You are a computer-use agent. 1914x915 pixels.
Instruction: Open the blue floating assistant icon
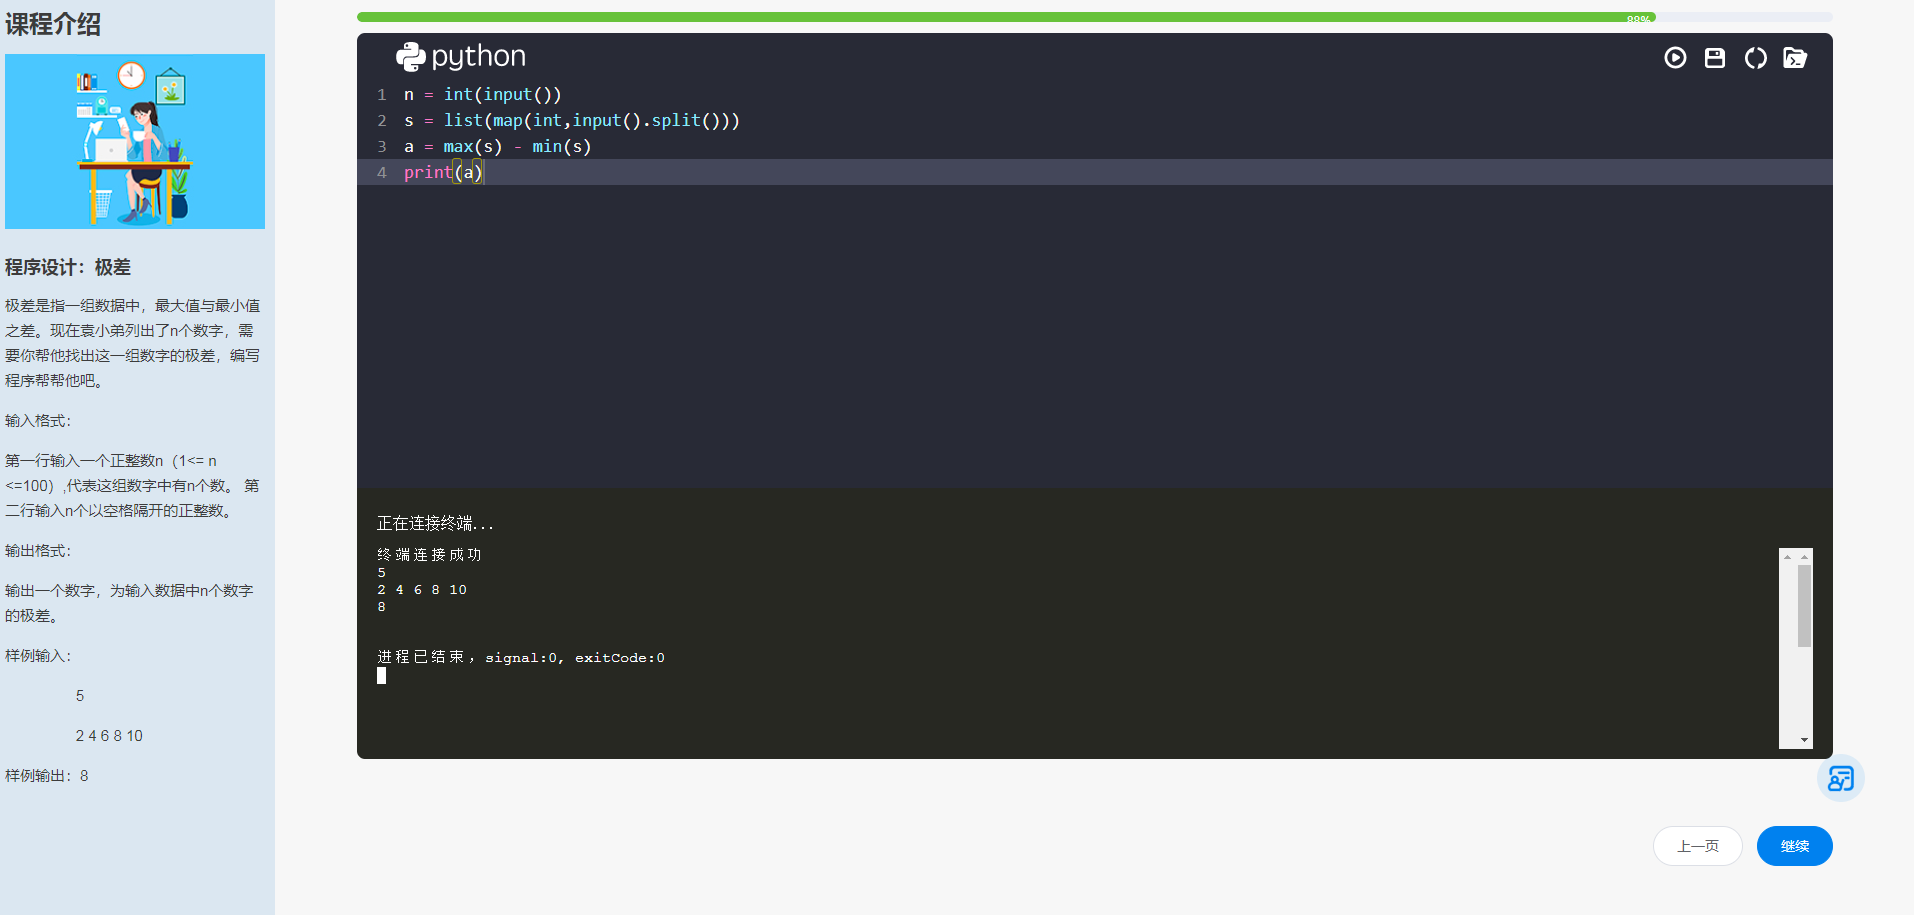click(1840, 778)
